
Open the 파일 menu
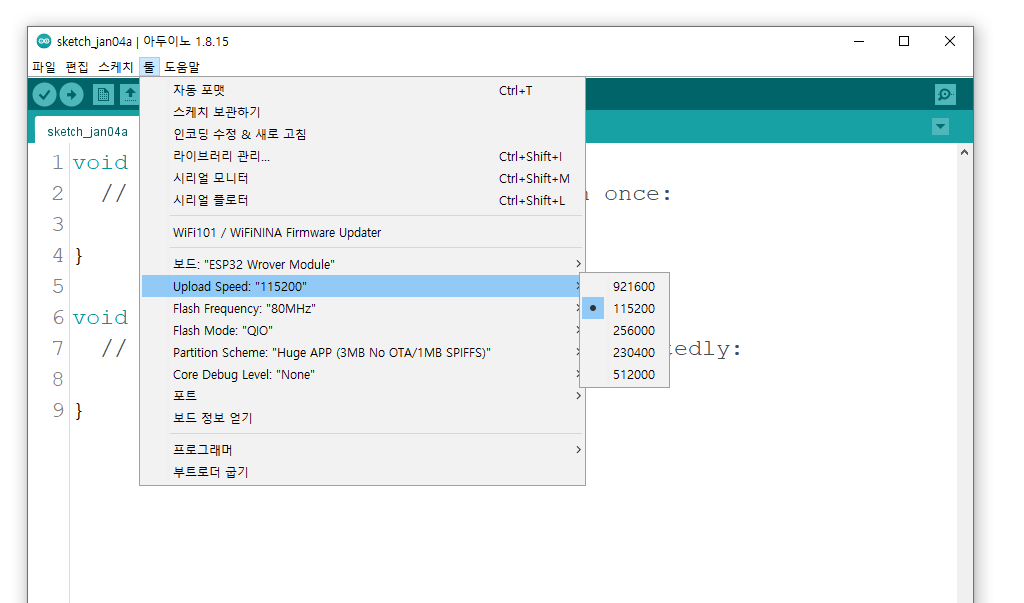44,67
